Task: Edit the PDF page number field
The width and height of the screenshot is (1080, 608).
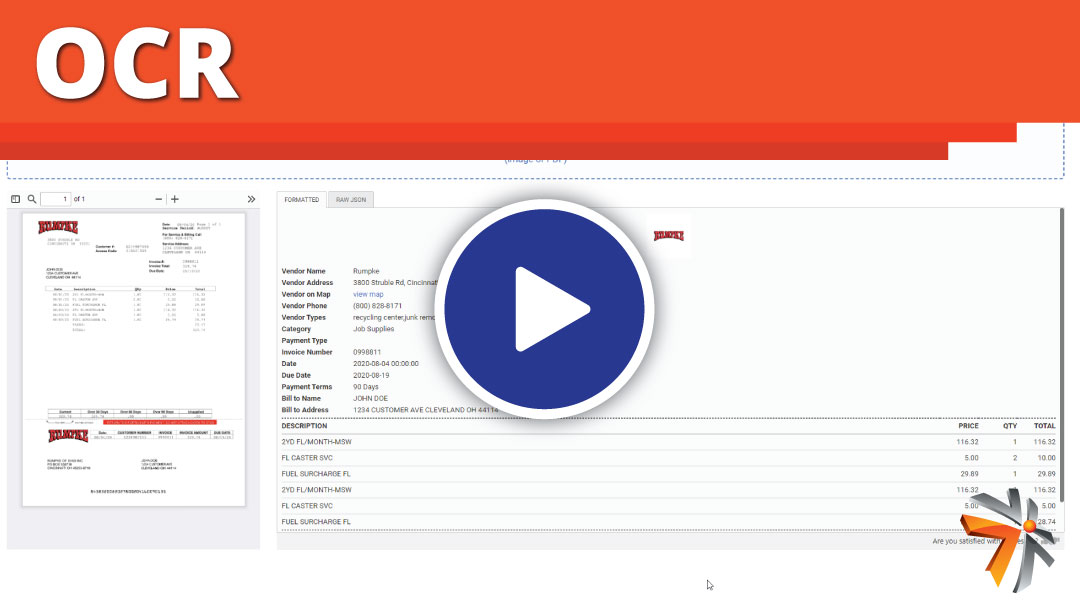Action: 56,199
